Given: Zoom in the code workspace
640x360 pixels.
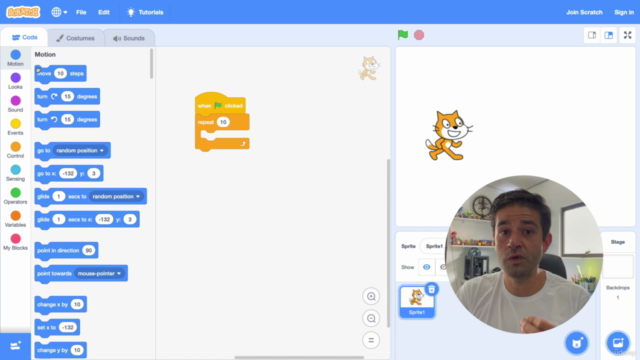Looking at the screenshot, I should 371,296.
